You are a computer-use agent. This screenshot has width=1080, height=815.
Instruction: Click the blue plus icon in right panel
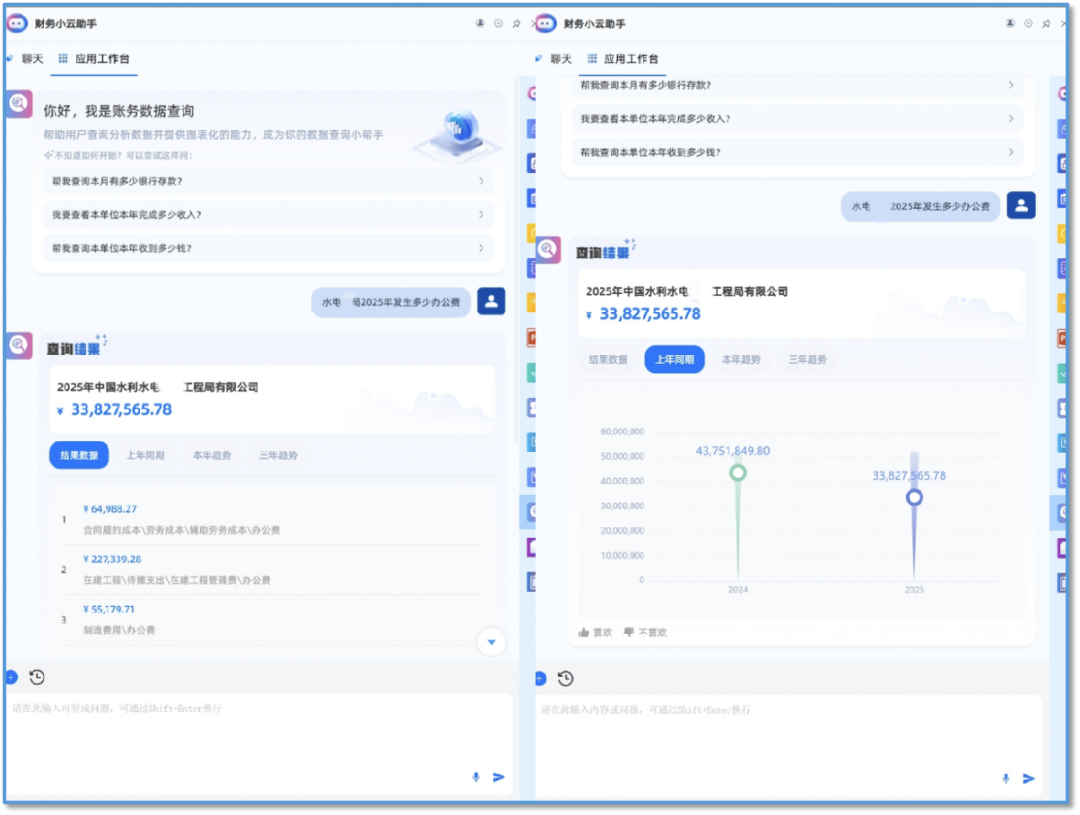click(540, 679)
